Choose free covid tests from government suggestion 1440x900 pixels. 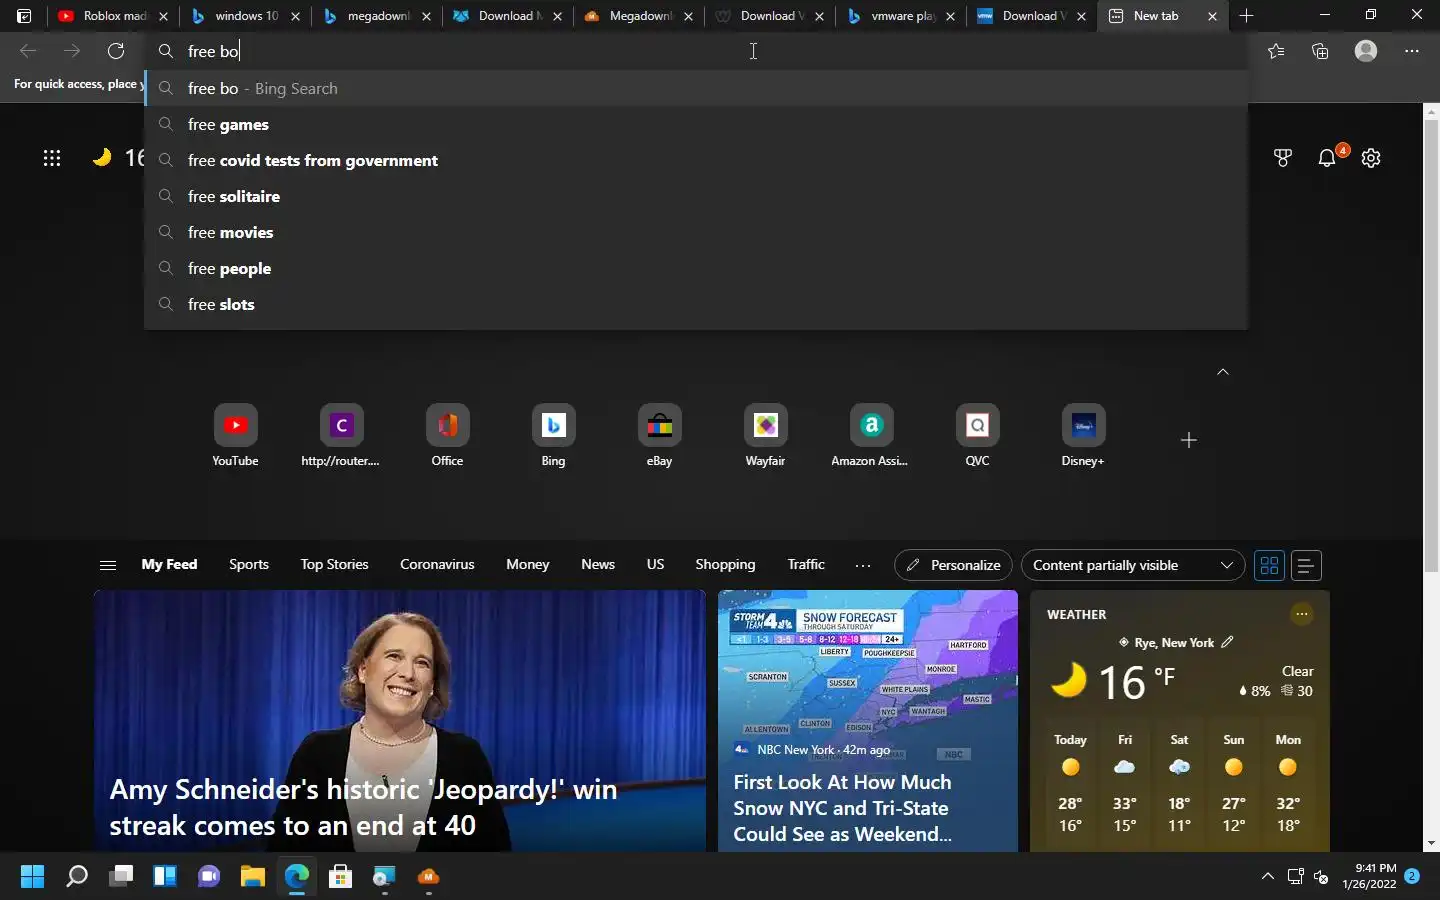point(696,160)
